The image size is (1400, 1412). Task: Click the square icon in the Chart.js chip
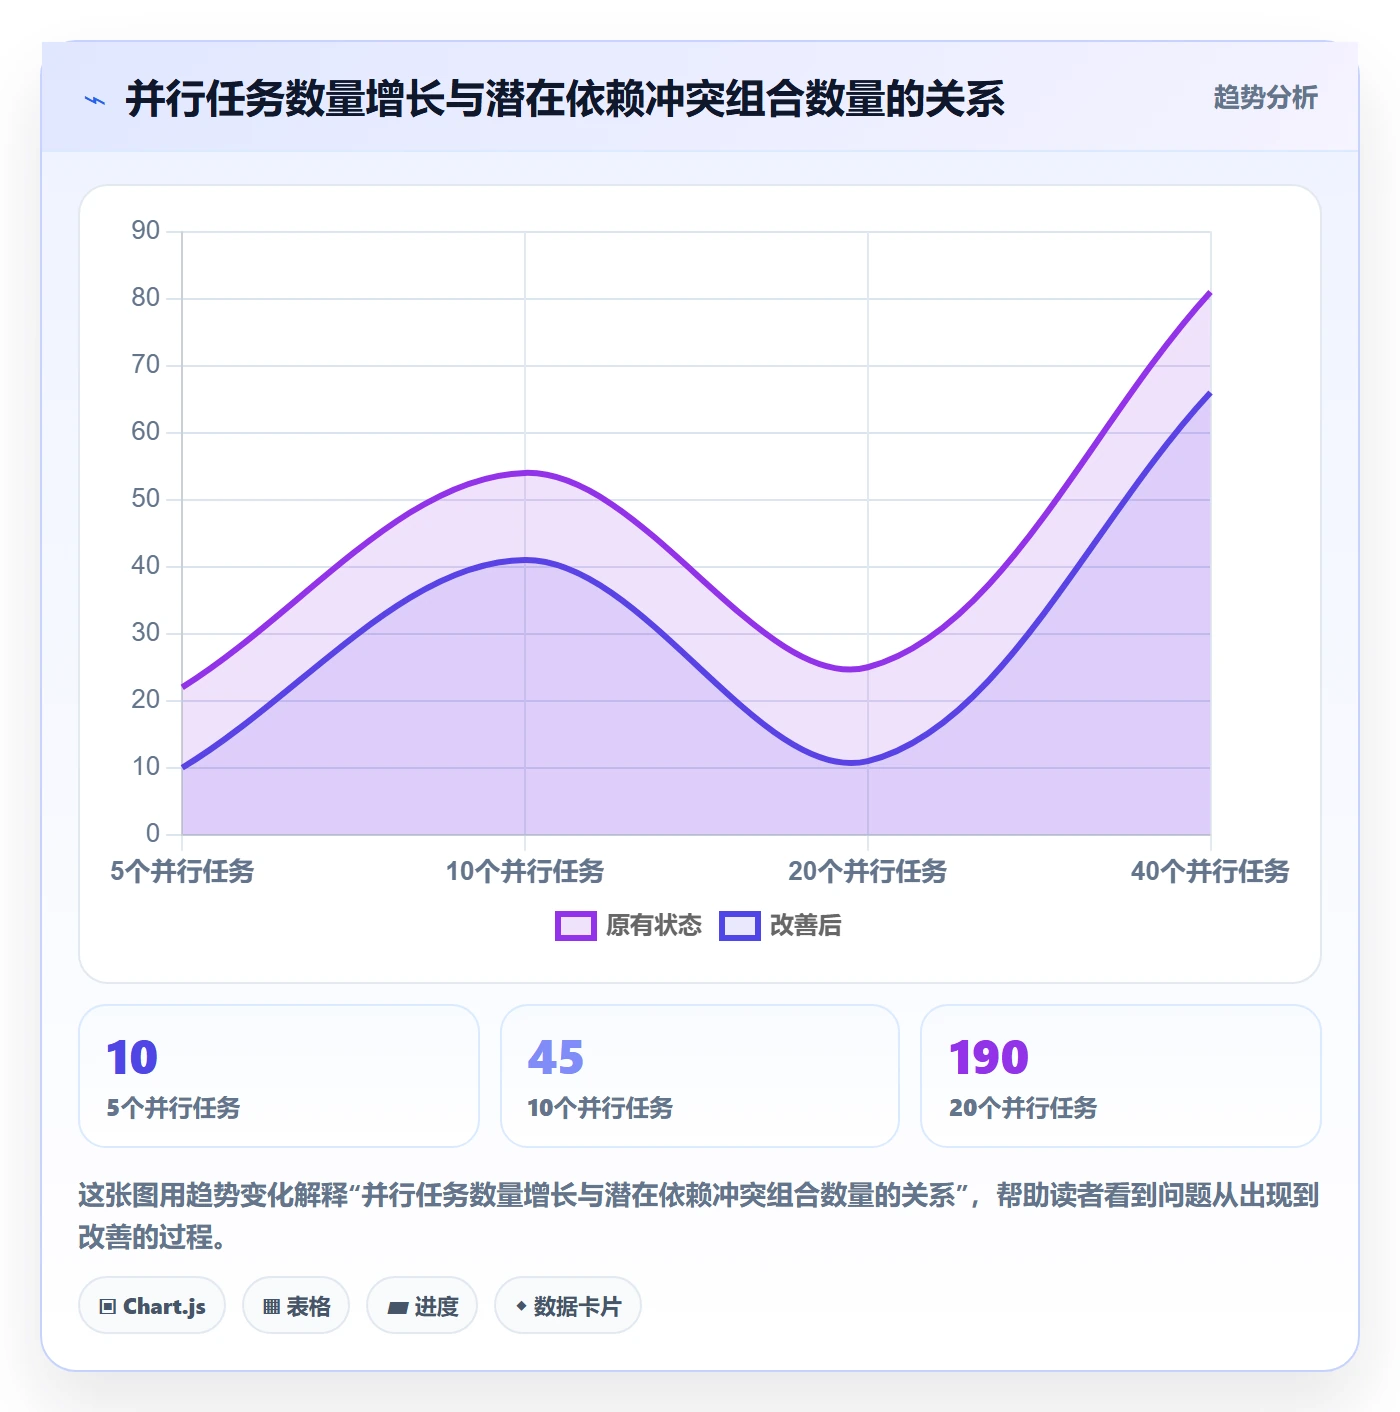[x=108, y=1307]
